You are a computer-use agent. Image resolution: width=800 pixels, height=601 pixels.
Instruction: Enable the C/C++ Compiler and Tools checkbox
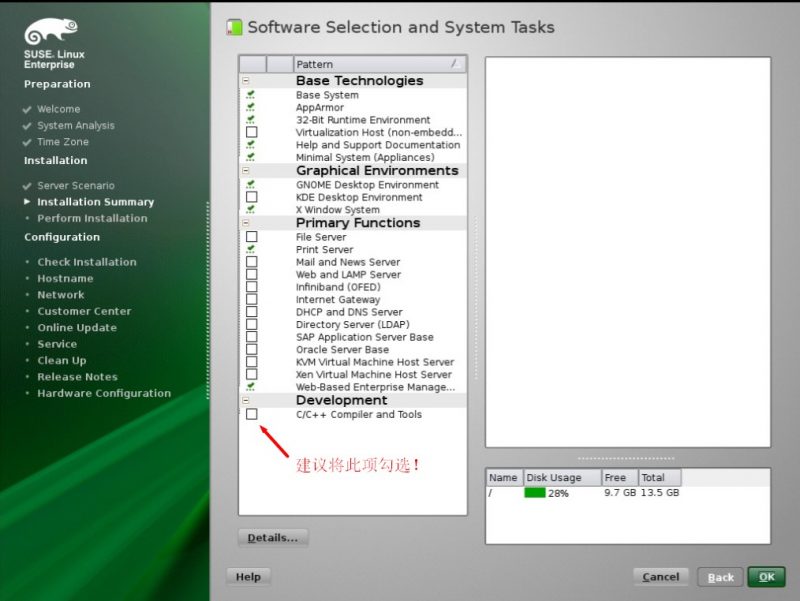251,414
